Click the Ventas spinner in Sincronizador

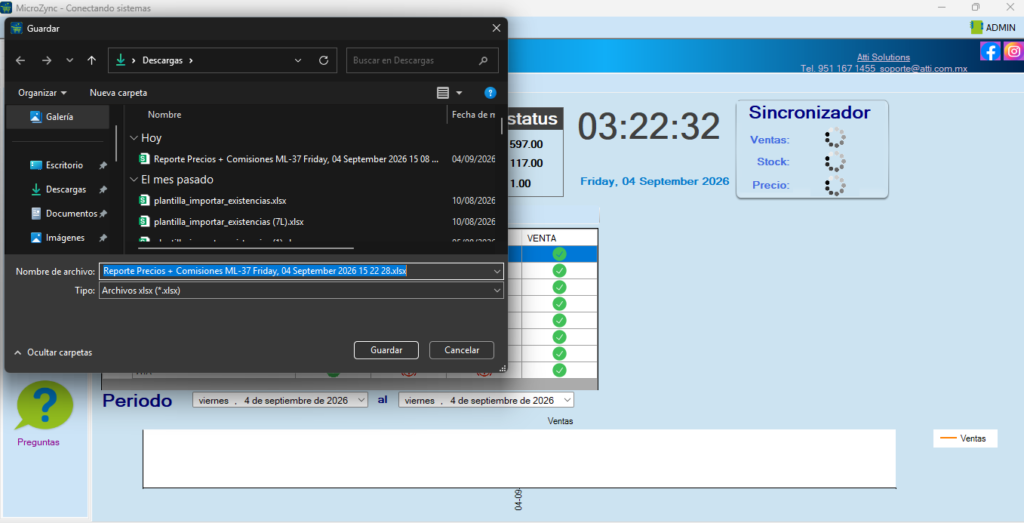pos(835,138)
